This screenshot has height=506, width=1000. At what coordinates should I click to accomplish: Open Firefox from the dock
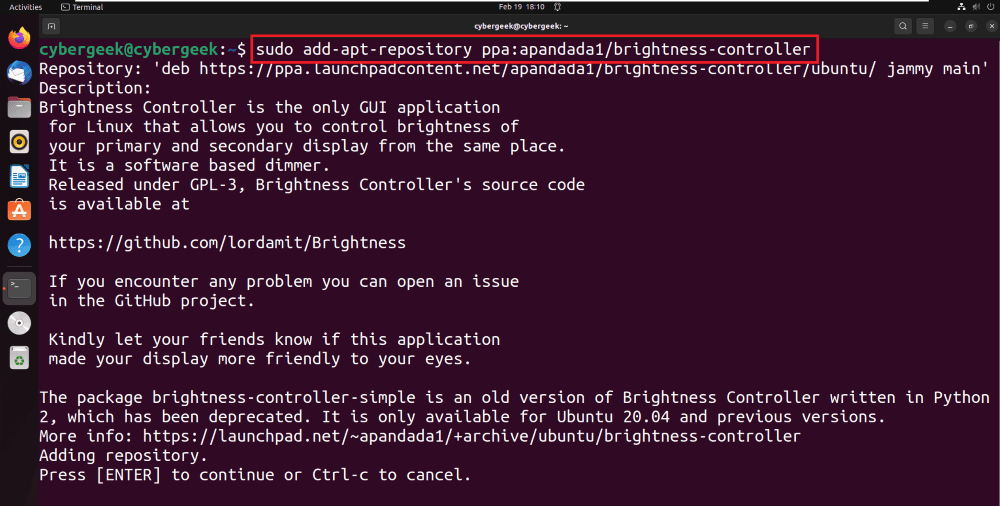coord(19,38)
